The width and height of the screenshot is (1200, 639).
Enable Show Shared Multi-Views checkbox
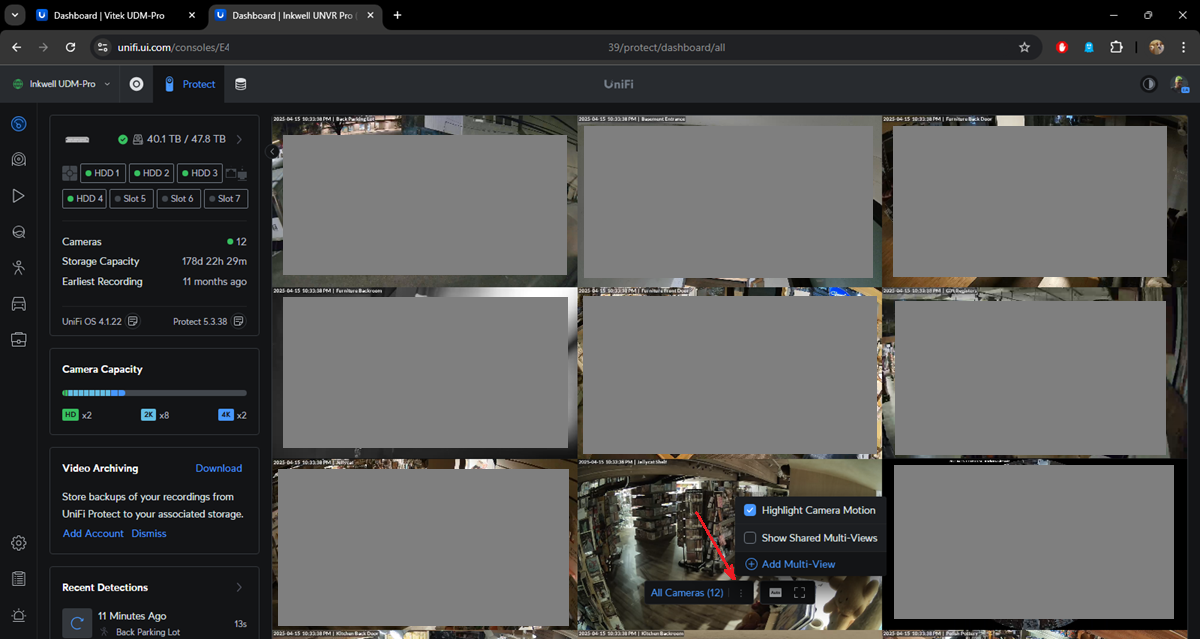coord(750,538)
